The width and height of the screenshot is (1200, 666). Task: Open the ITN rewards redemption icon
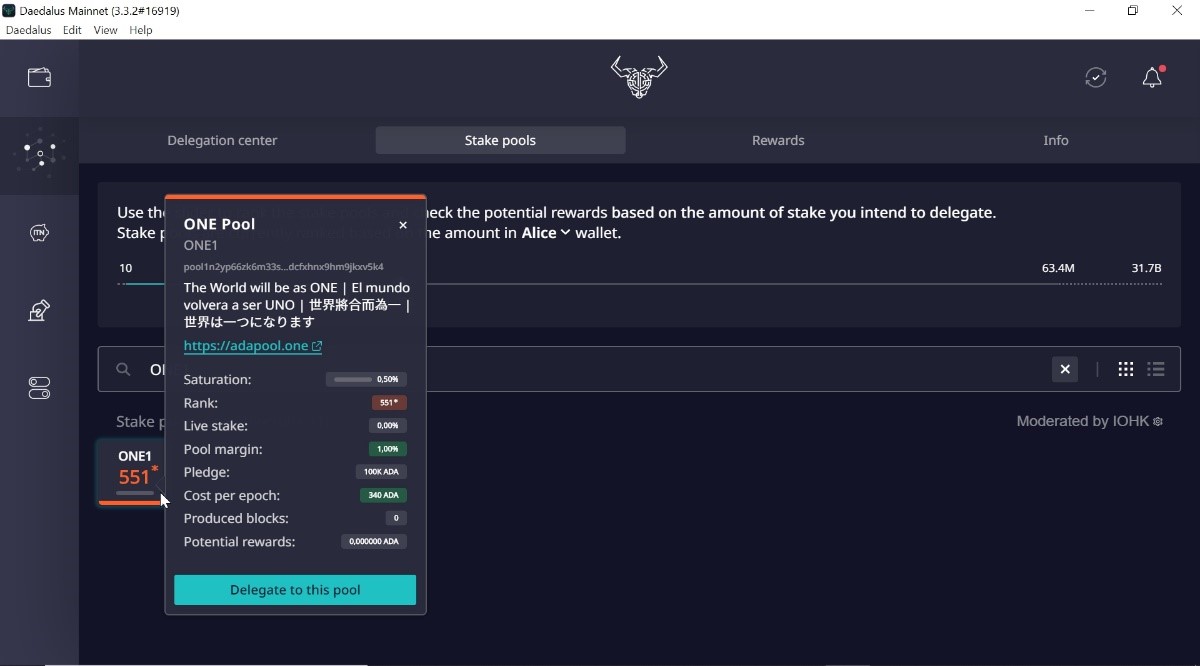click(x=39, y=233)
